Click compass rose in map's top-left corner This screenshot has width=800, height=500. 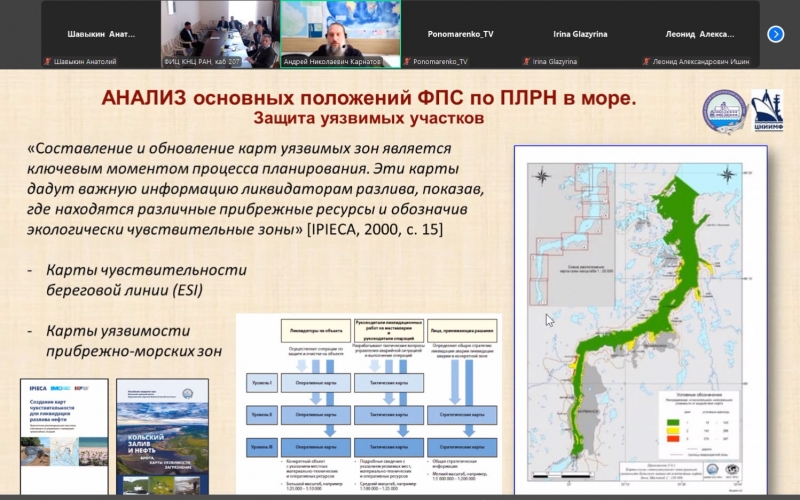[x=541, y=176]
